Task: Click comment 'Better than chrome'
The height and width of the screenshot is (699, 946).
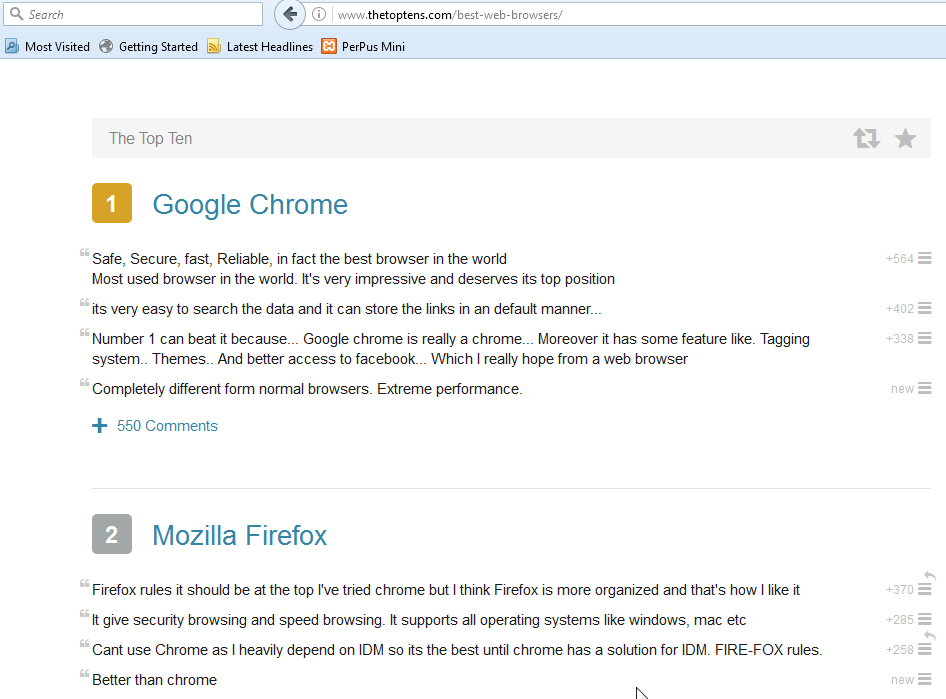Action: coord(154,680)
